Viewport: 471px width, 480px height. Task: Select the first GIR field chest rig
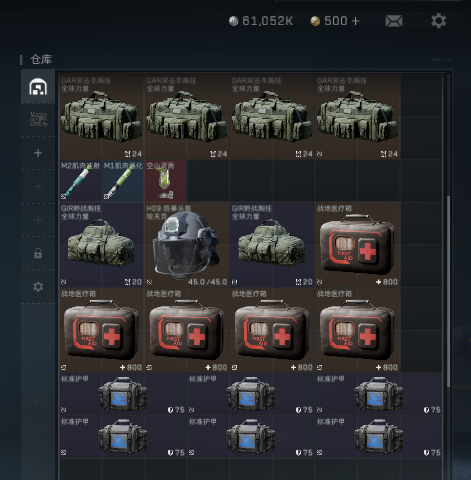[x=102, y=244]
